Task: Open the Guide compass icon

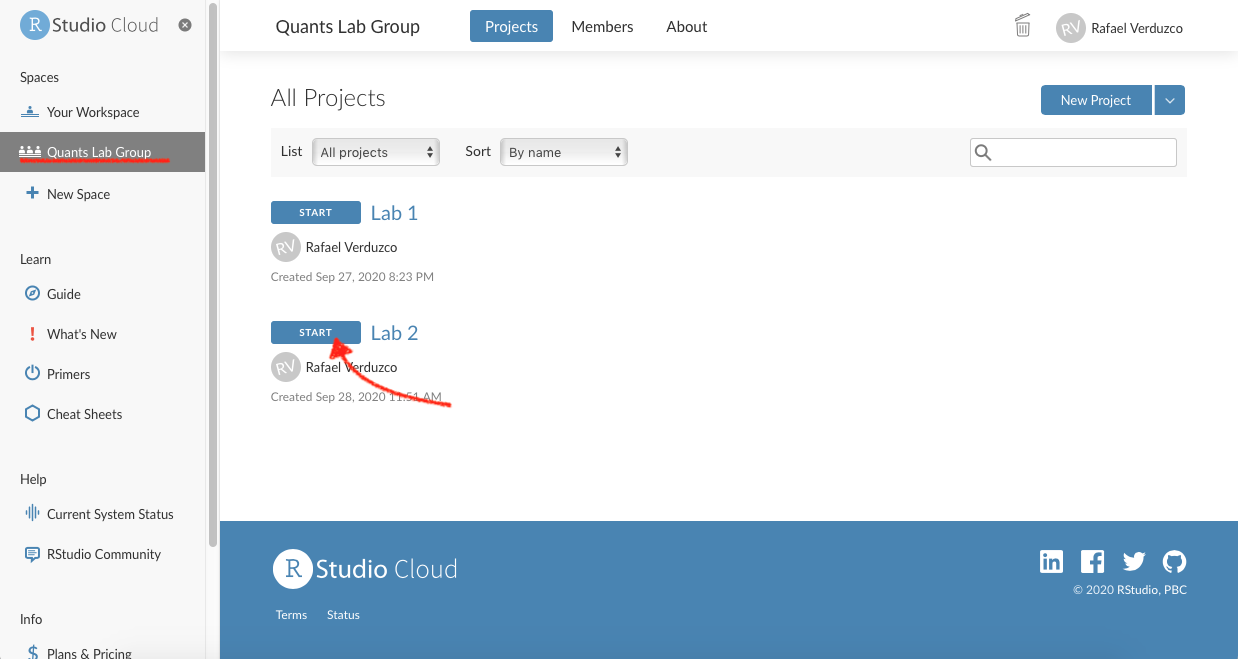Action: coord(32,294)
